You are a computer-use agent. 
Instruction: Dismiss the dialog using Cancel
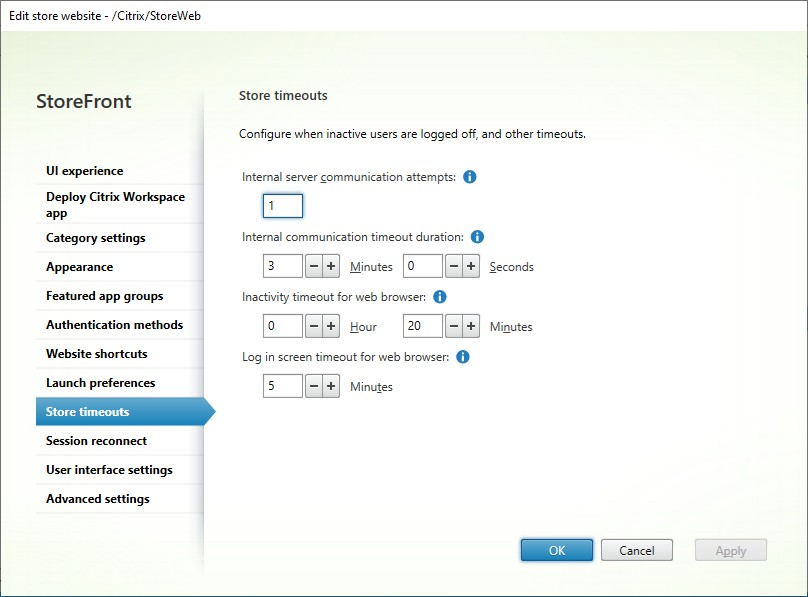point(637,549)
